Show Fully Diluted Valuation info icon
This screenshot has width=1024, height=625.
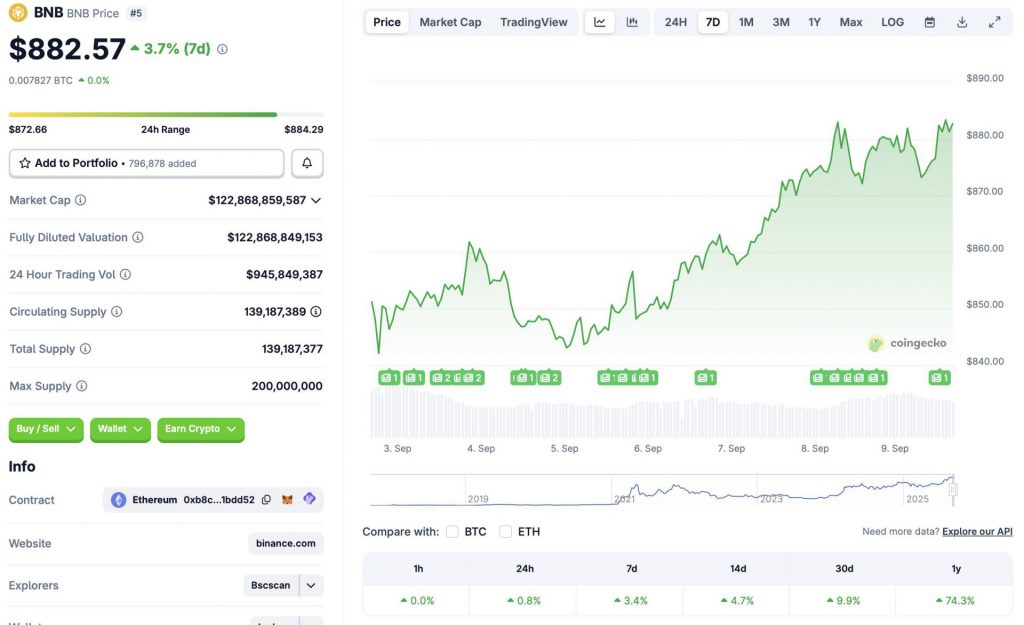pos(138,237)
